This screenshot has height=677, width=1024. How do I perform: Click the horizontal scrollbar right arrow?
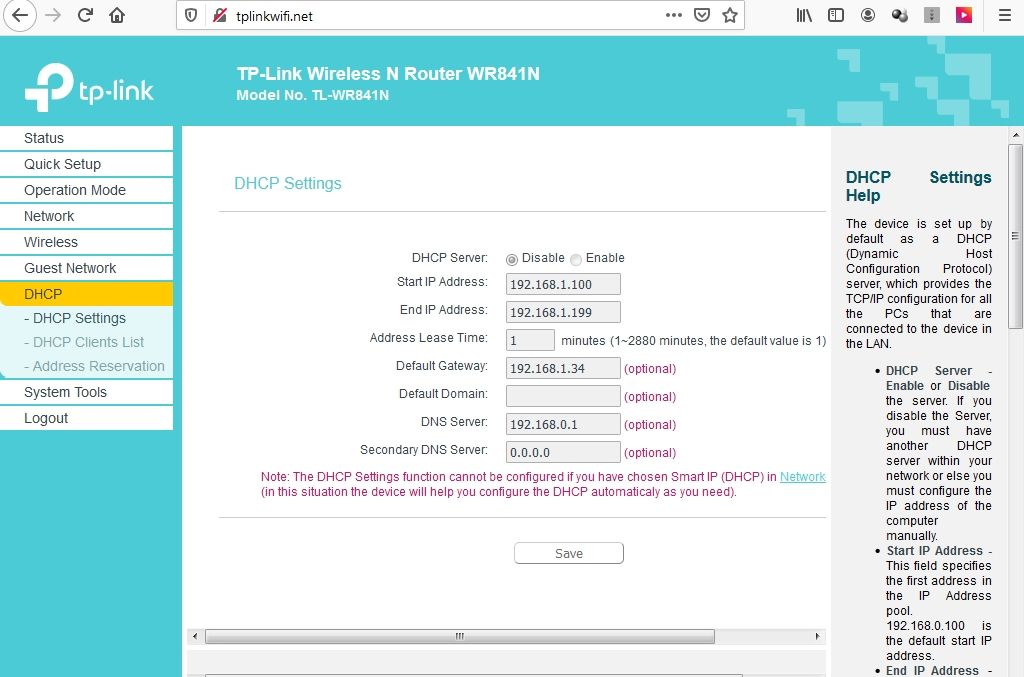pyautogui.click(x=818, y=636)
